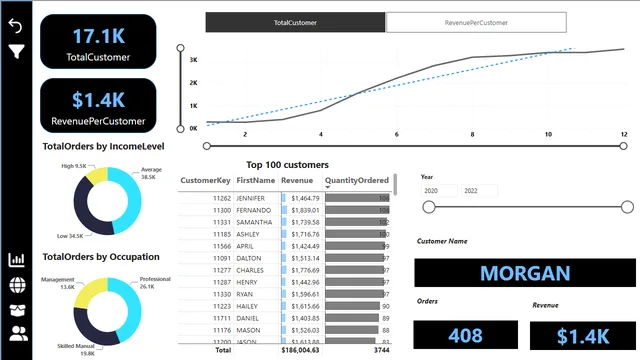Click the TotalCustomer 17.1K card
The height and width of the screenshot is (360, 640).
point(98,41)
